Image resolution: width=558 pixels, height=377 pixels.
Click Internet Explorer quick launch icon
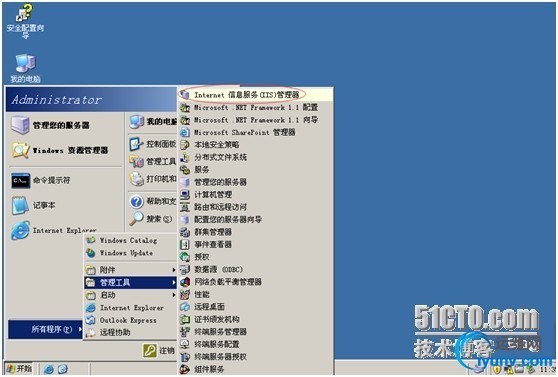coord(49,369)
